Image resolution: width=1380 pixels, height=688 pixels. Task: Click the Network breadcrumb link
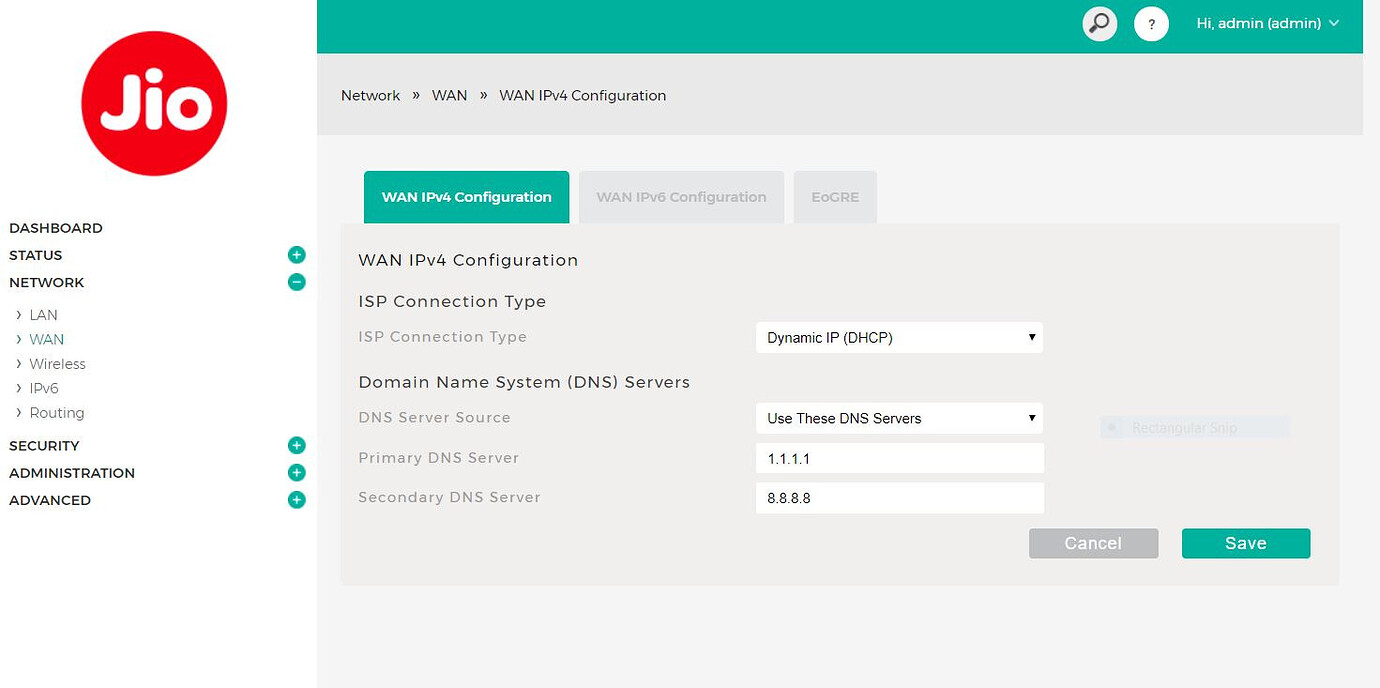coord(370,95)
